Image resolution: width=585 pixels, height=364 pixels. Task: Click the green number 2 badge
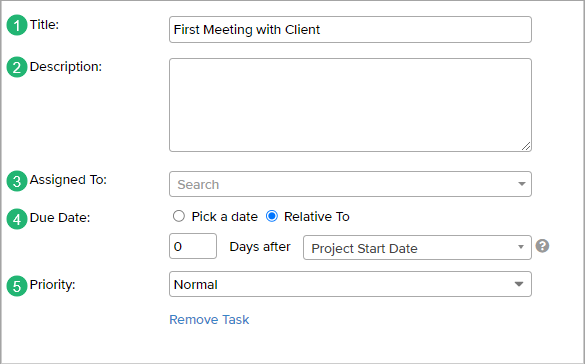pyautogui.click(x=17, y=68)
